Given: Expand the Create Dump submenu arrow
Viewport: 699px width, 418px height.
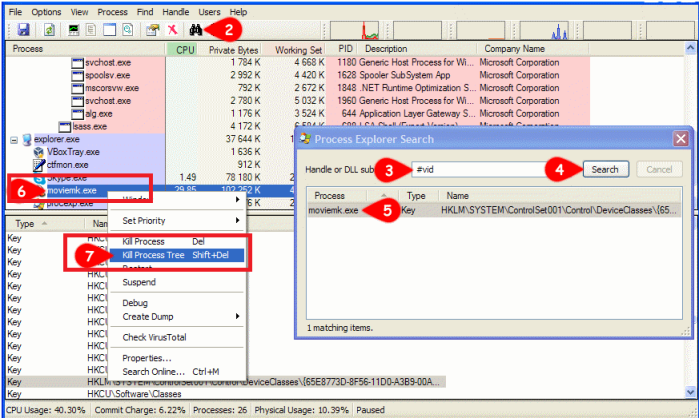Looking at the screenshot, I should [238, 316].
